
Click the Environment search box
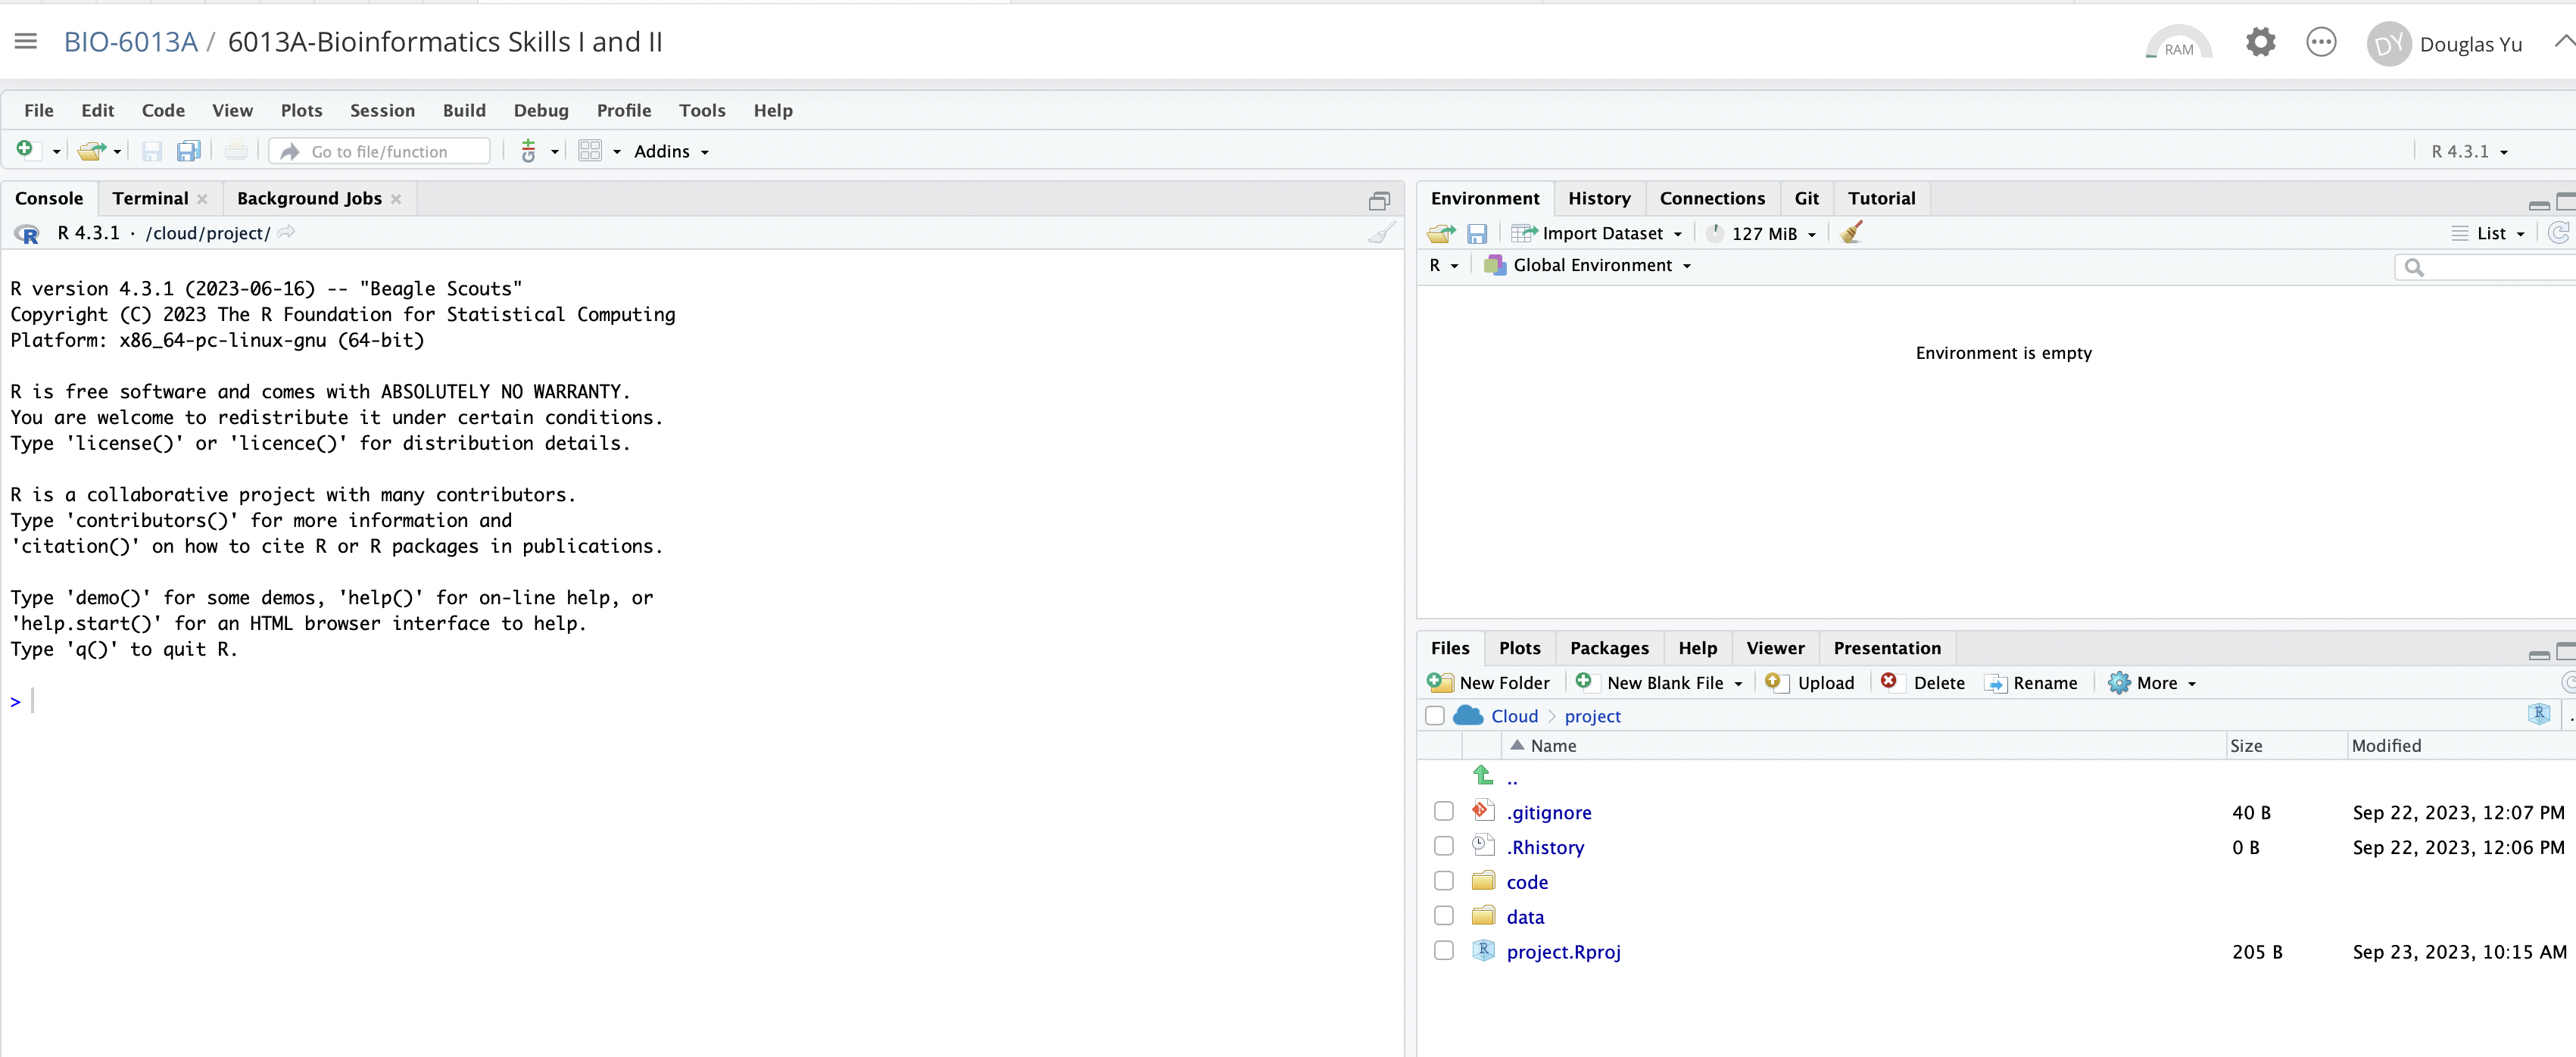tap(2485, 267)
